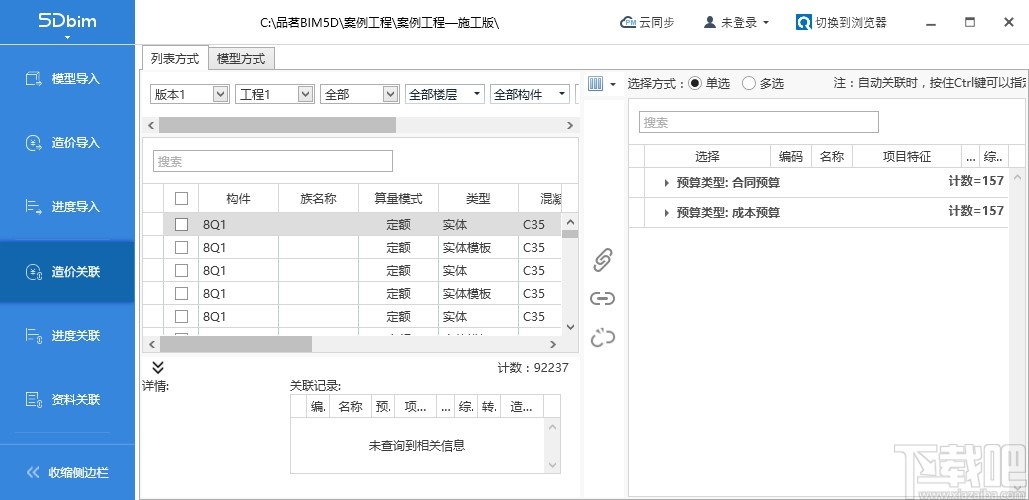Click the paperclip auto-associate icon

602,260
